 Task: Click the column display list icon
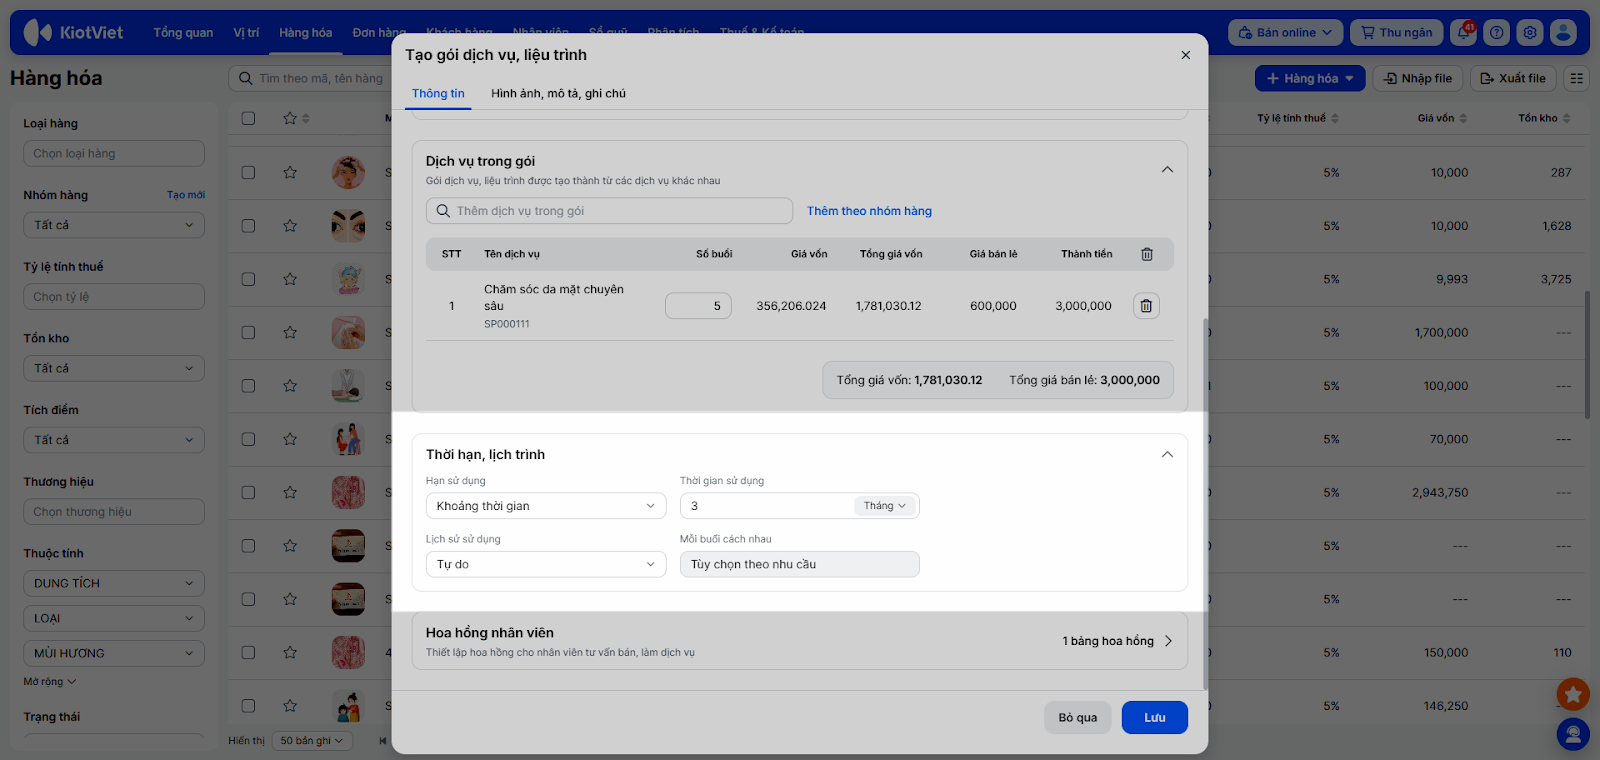(1577, 78)
